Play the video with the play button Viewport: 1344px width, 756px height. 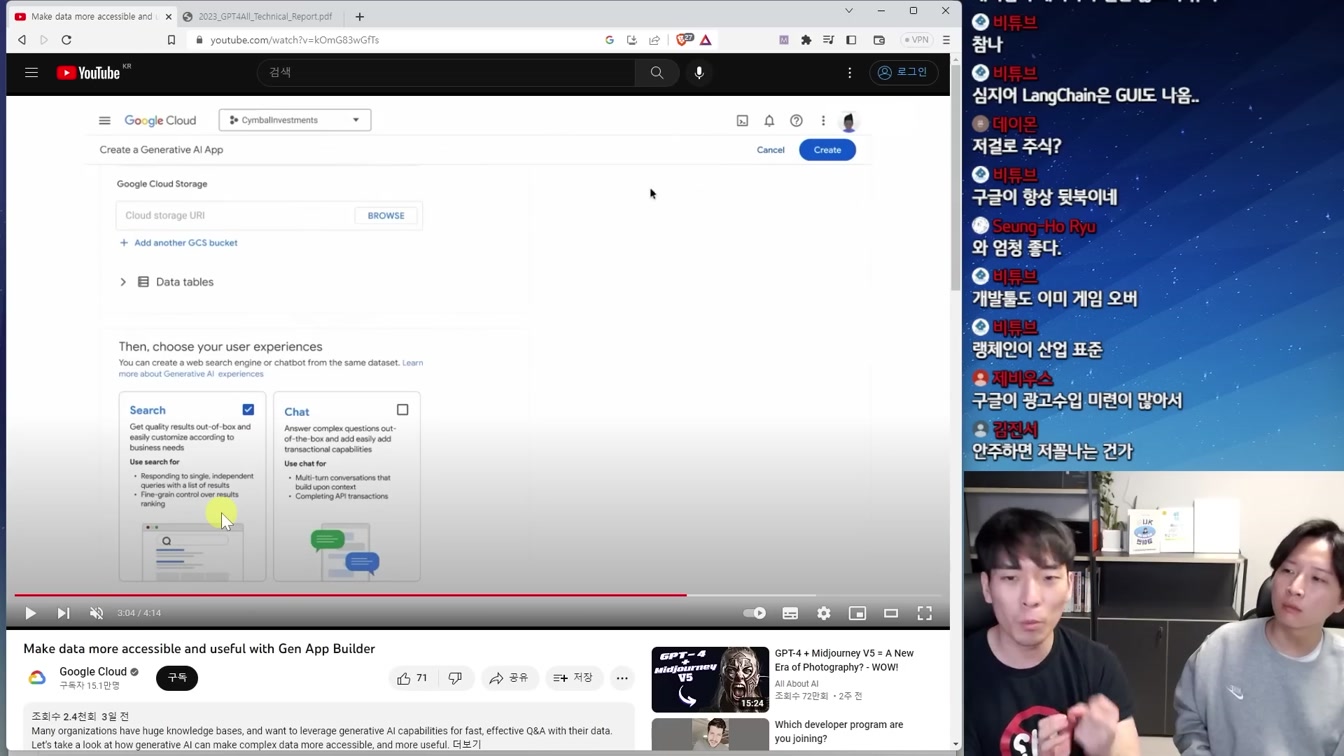click(30, 613)
